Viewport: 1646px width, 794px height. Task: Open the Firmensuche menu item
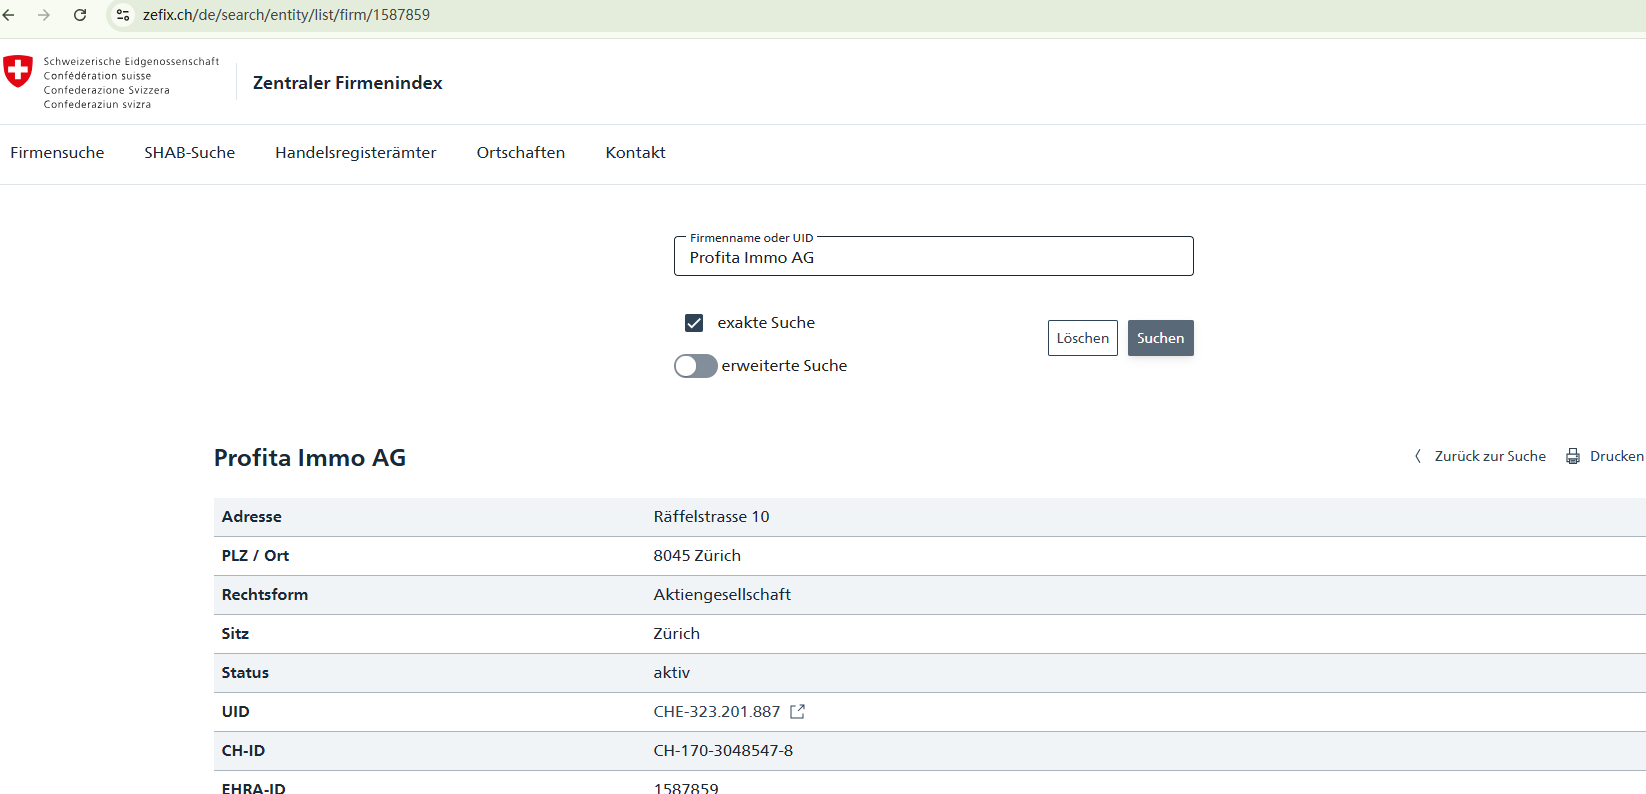coord(57,153)
